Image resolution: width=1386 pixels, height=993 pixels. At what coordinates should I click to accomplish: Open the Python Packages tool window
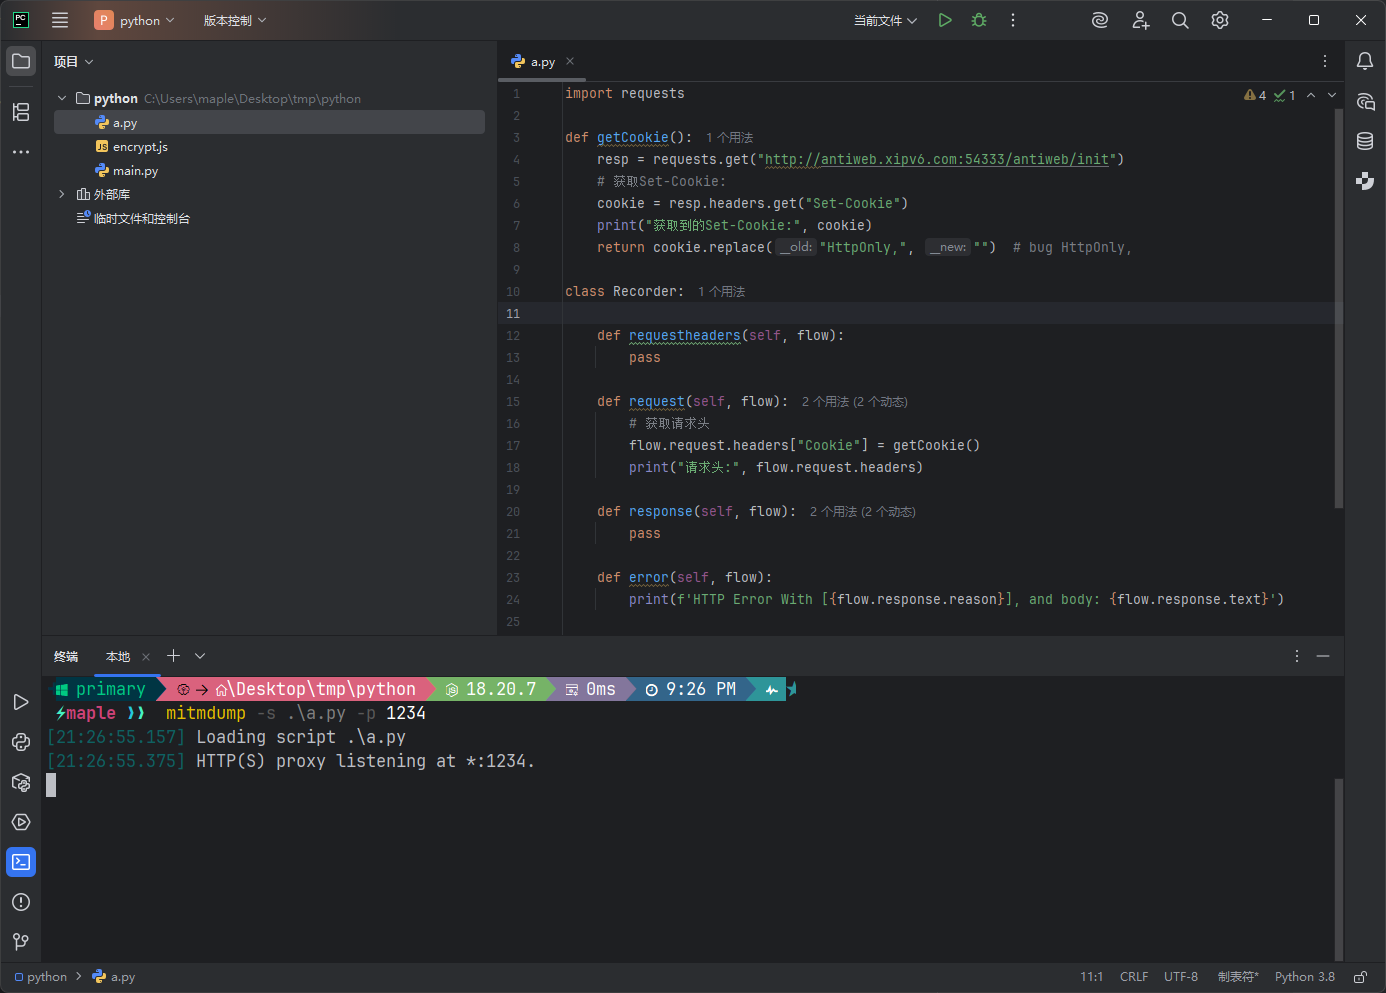coord(21,782)
